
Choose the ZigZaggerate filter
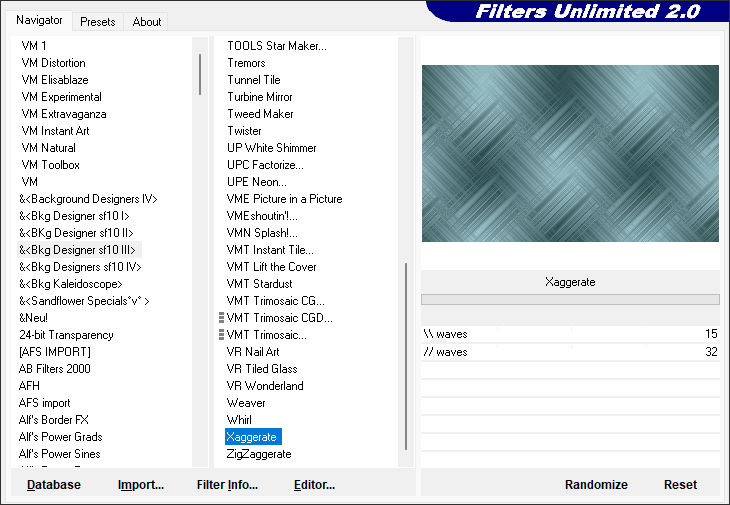[x=259, y=454]
